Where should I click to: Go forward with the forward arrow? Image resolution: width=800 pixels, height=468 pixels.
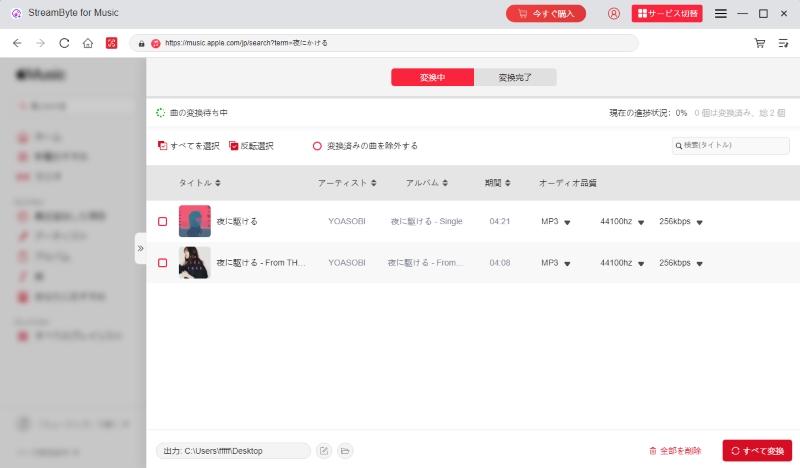tap(41, 43)
